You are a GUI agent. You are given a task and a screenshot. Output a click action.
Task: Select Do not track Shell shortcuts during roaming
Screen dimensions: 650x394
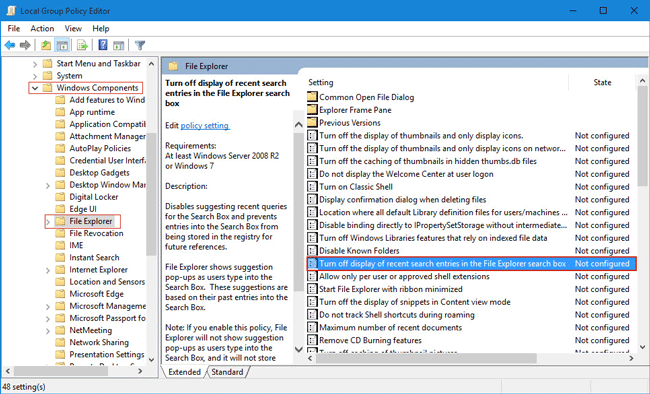click(396, 314)
